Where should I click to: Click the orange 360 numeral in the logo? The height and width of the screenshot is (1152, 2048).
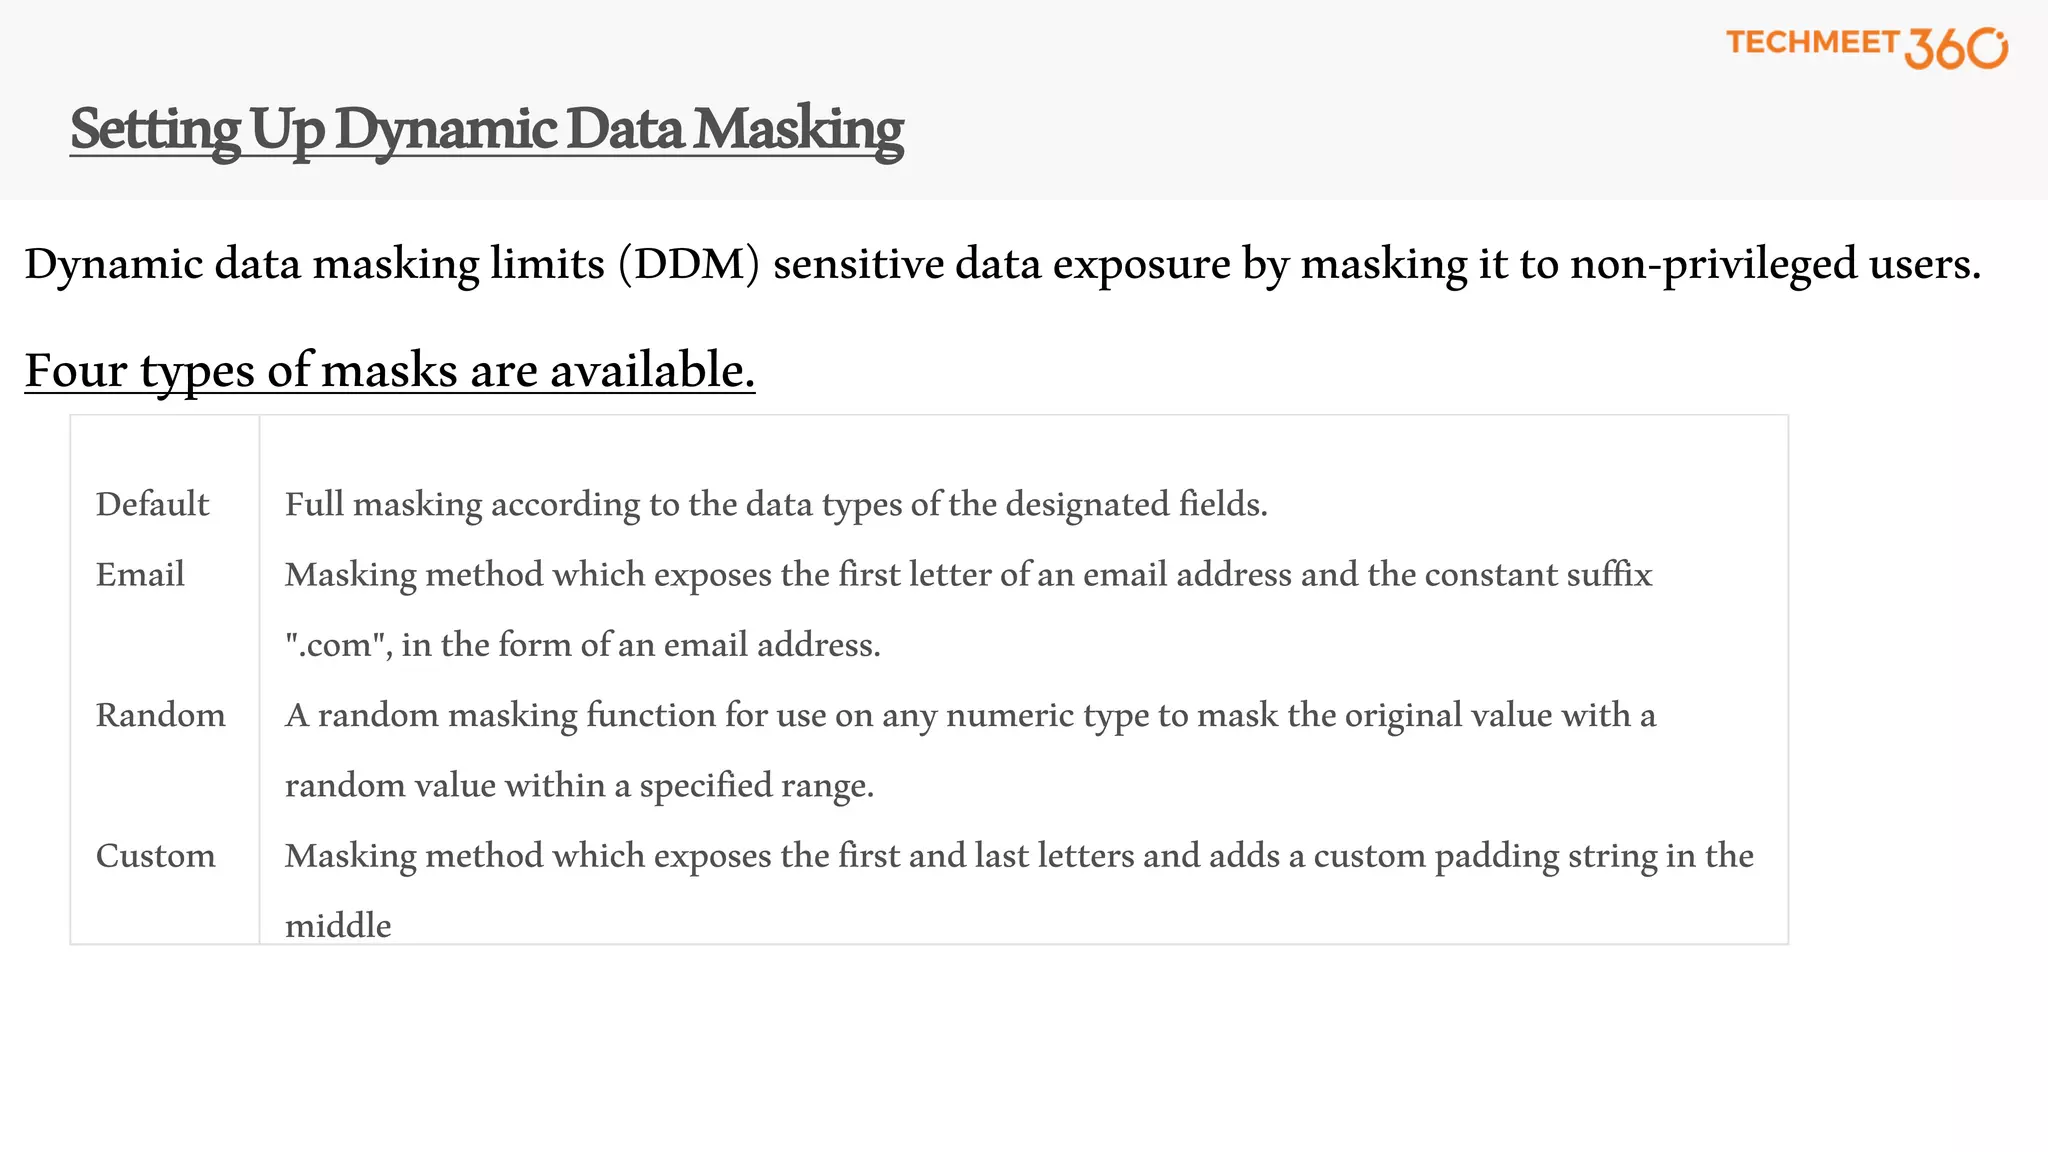(x=1955, y=48)
